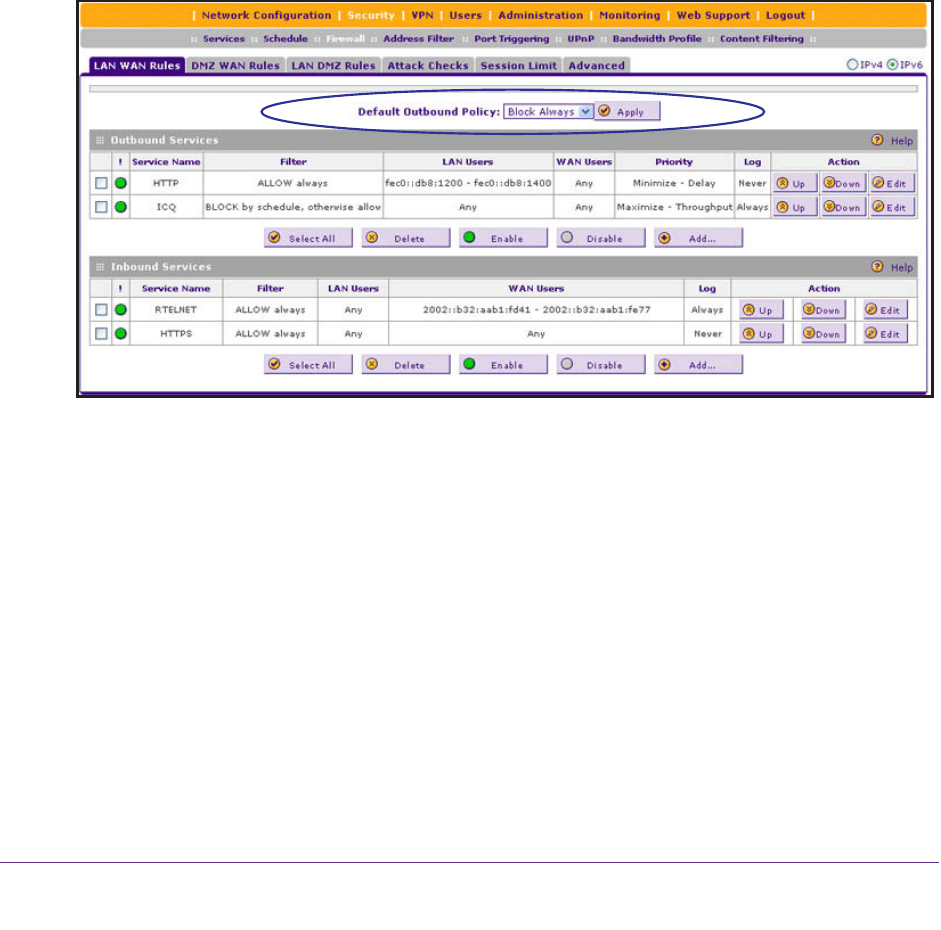941x930 pixels.
Task: Go to the Services submenu
Action: (x=223, y=39)
